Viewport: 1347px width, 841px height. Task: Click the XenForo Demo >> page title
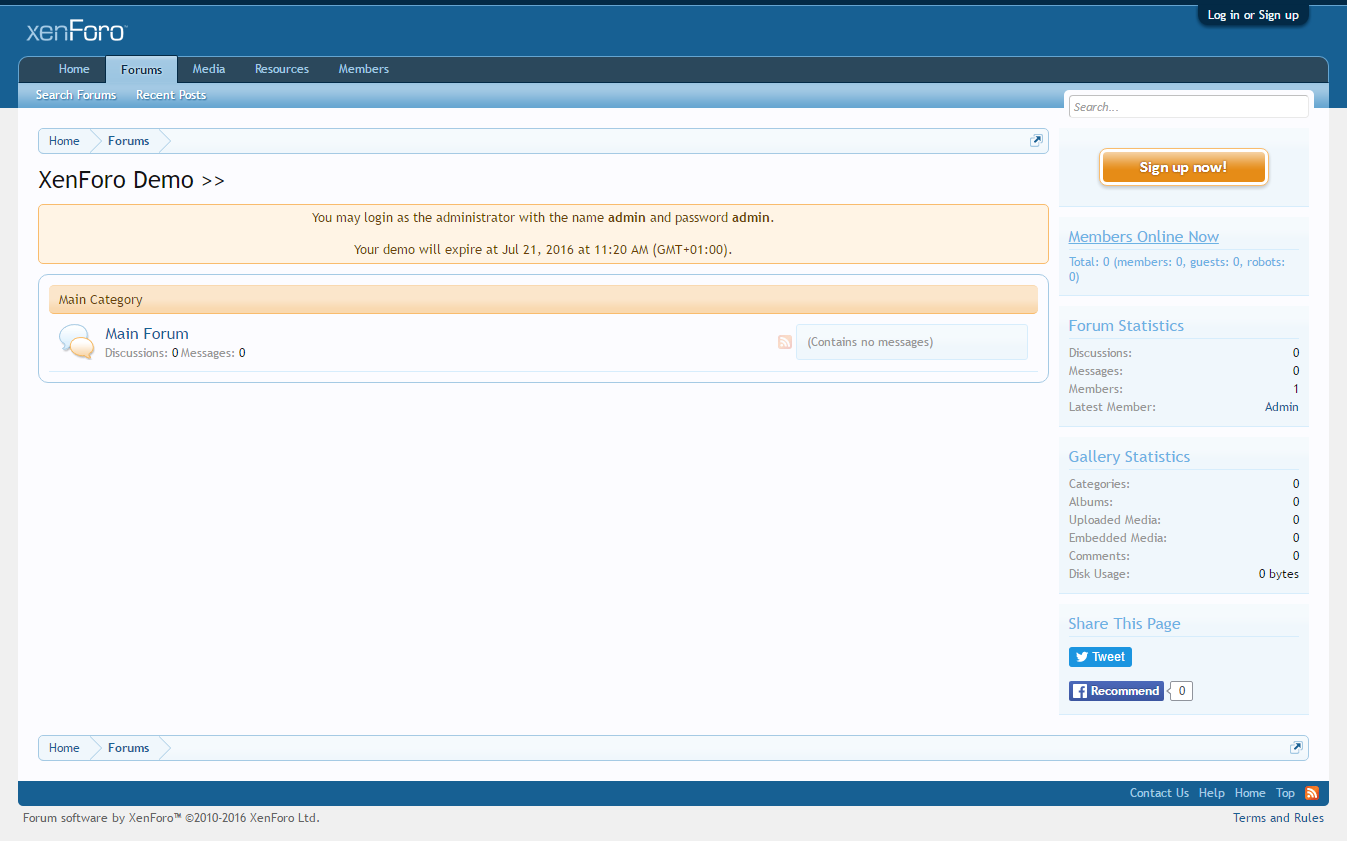click(x=131, y=181)
